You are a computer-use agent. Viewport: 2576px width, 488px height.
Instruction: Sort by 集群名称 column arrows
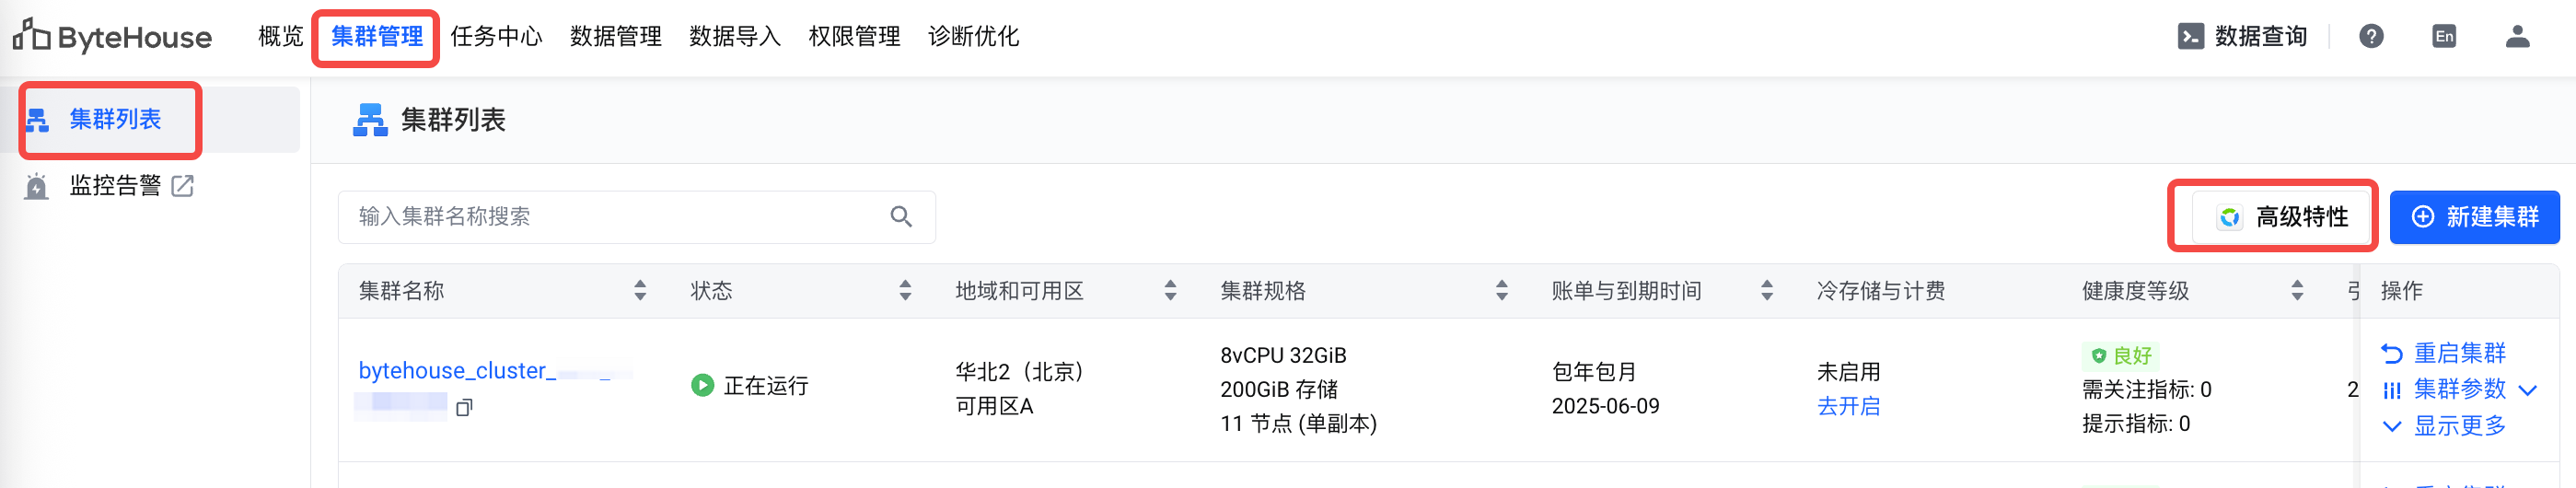[640, 291]
